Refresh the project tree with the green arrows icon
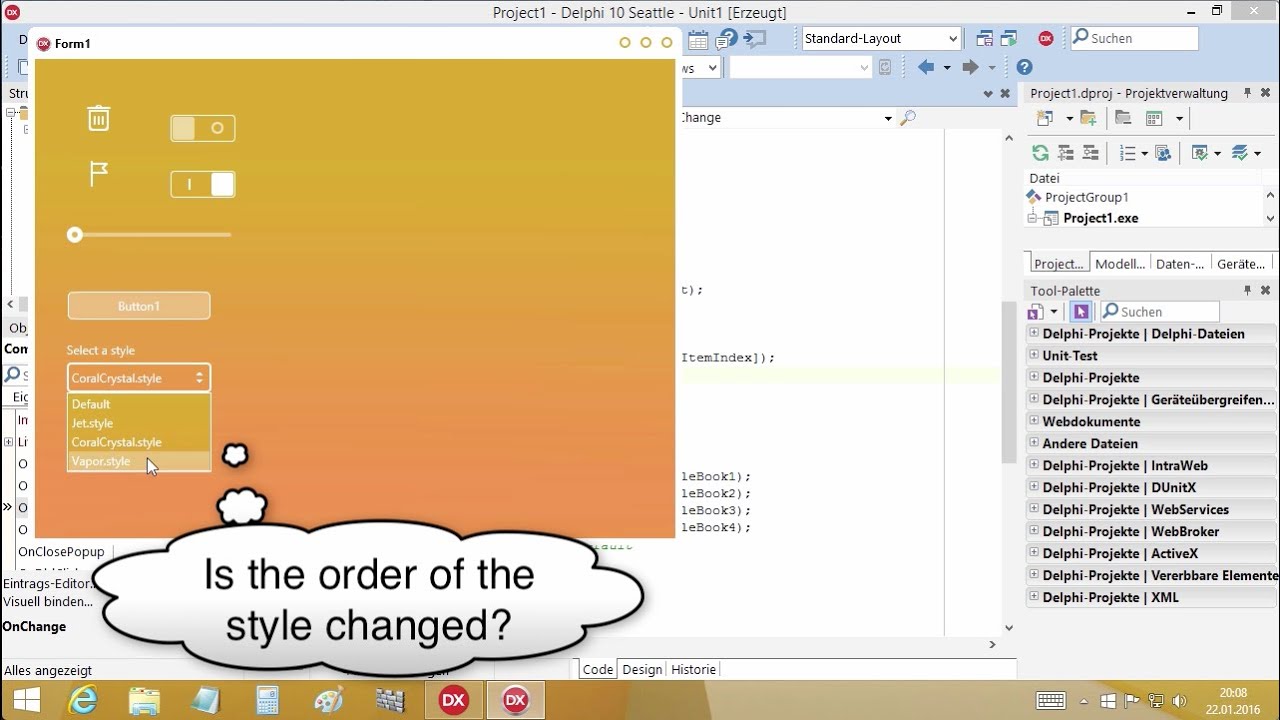1280x720 pixels. 1040,153
